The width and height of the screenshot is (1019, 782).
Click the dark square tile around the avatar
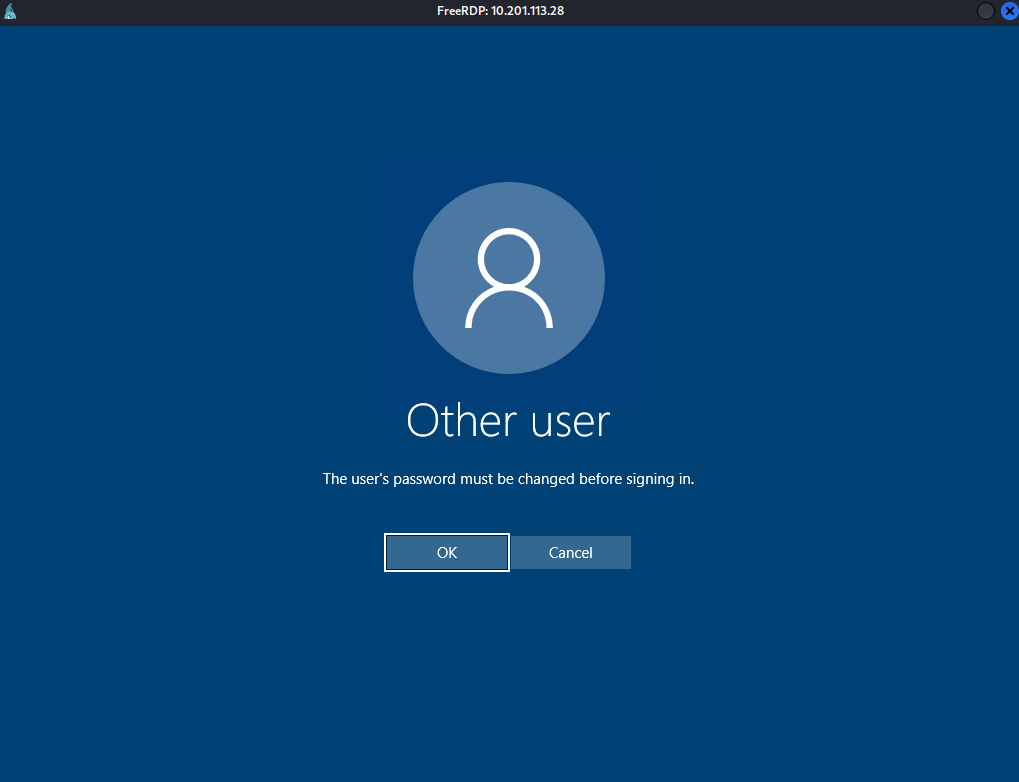397,170
